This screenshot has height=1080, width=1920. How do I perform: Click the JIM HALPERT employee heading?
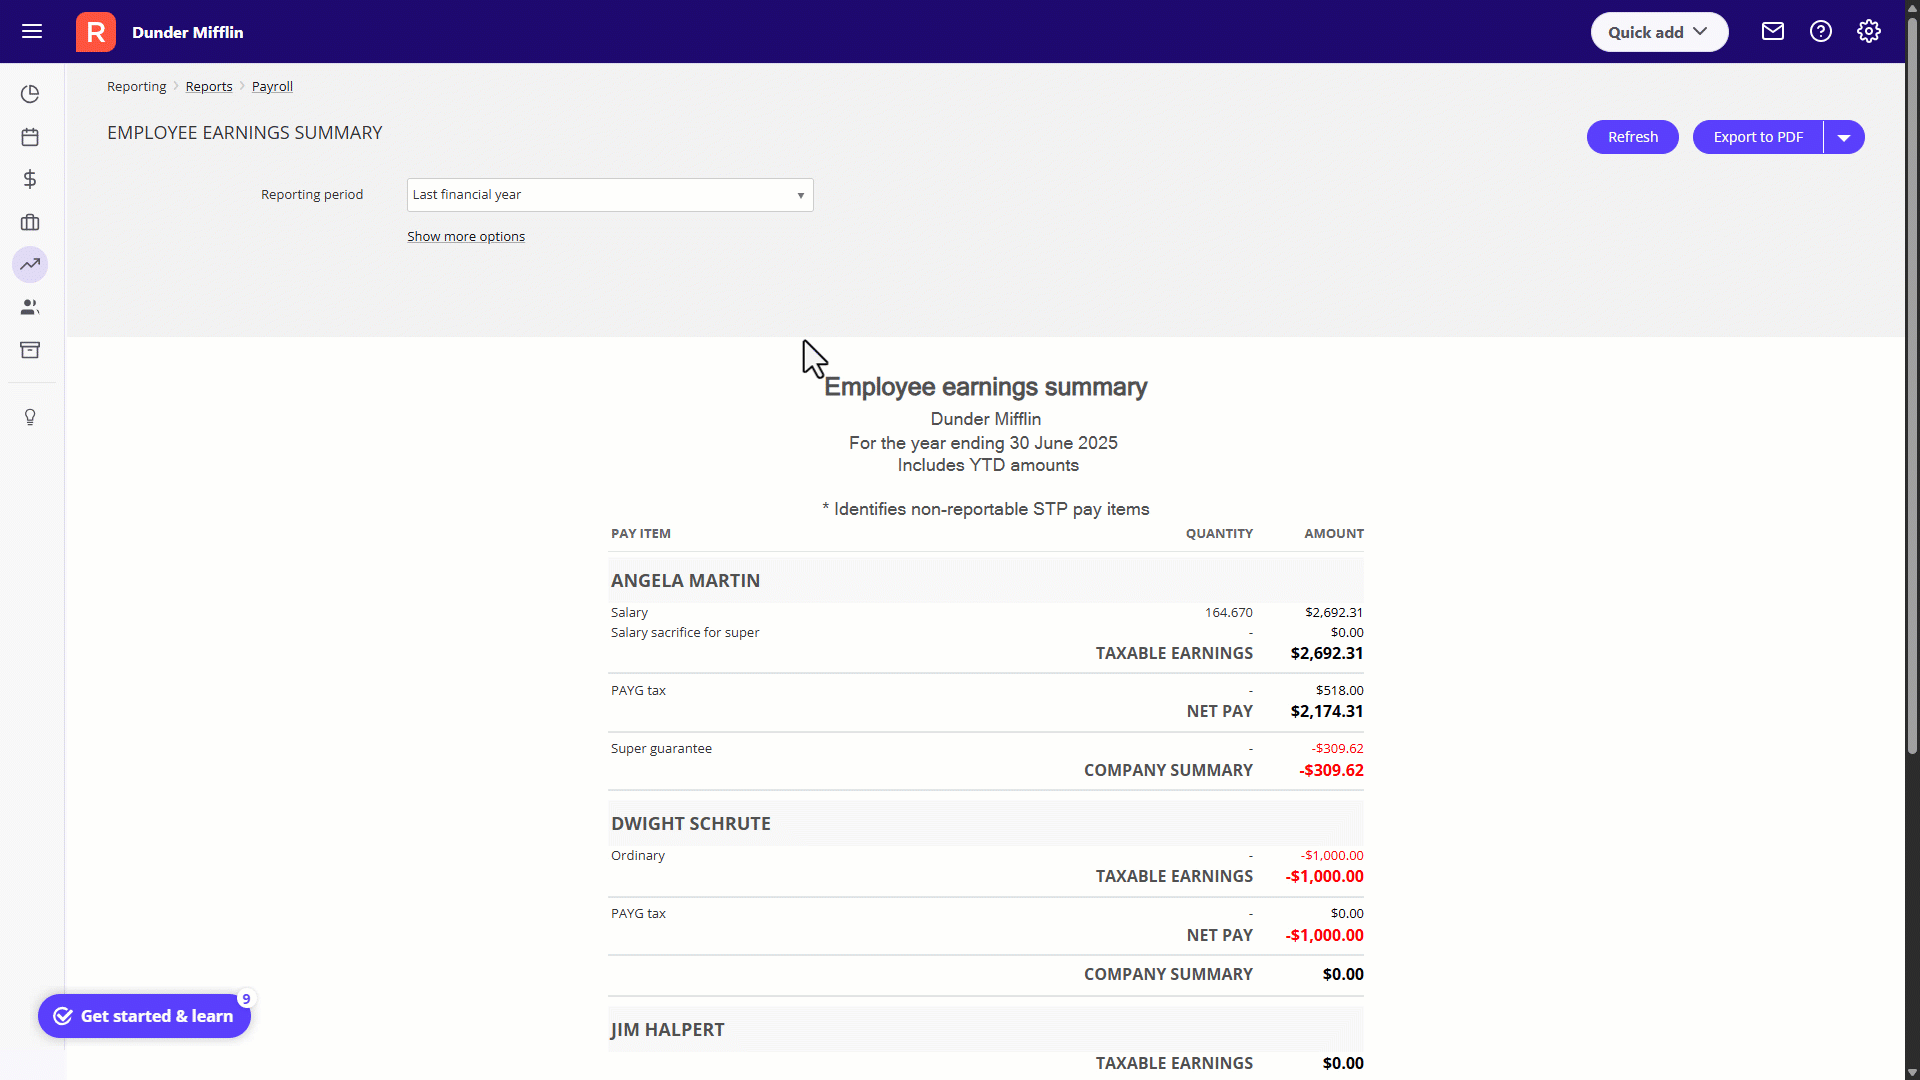(x=668, y=1030)
